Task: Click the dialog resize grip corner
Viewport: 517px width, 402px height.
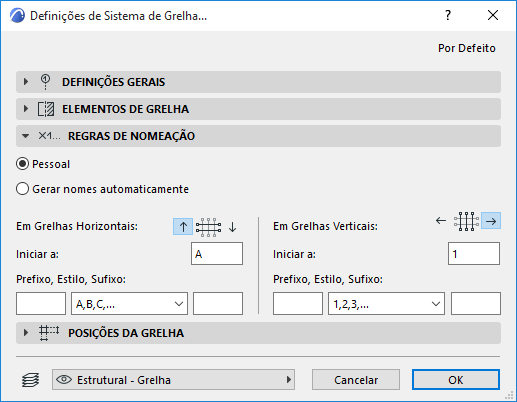Action: pos(509,395)
